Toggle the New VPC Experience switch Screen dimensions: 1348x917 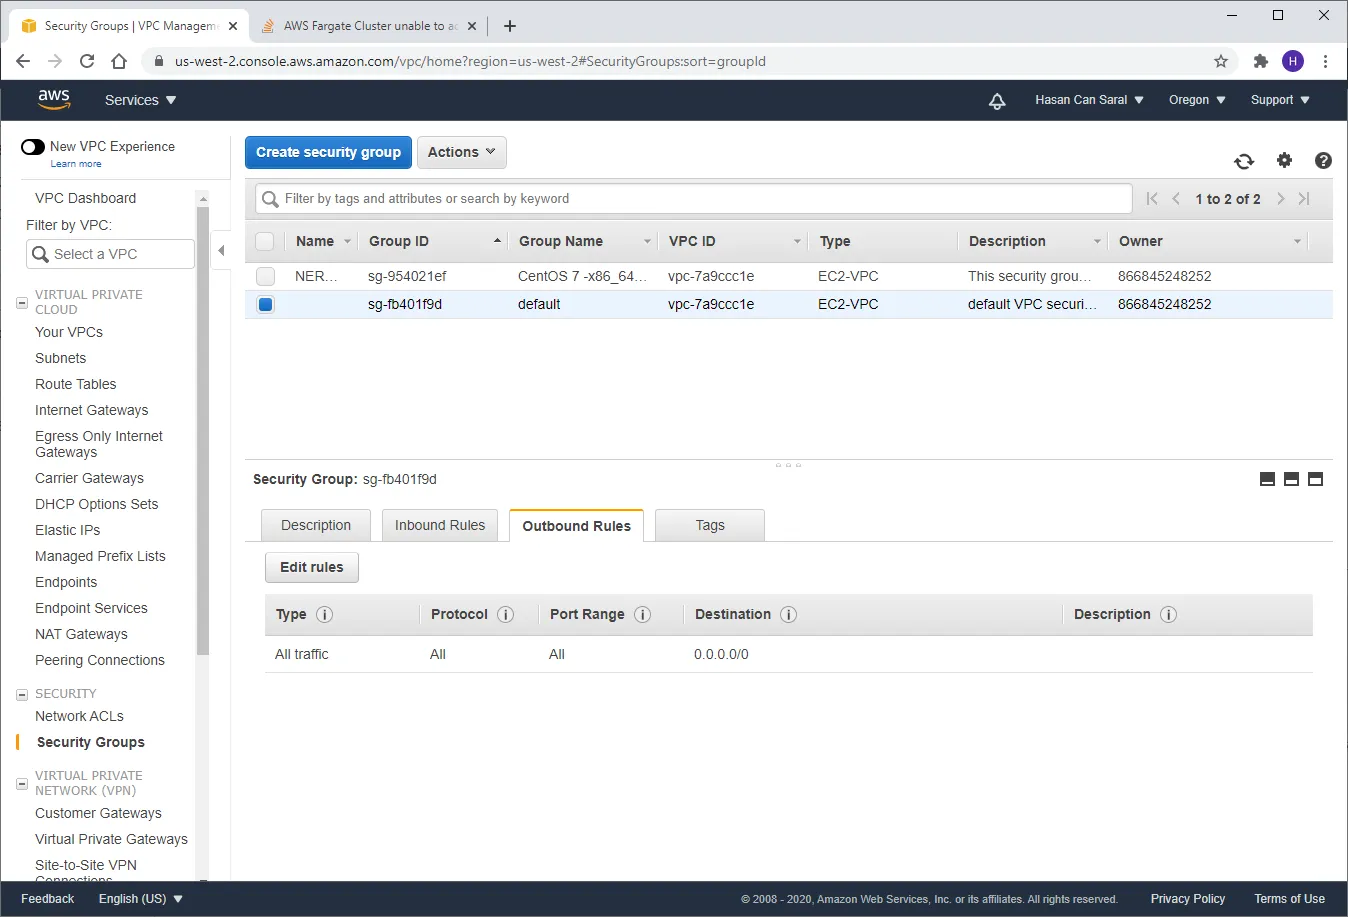coord(33,147)
